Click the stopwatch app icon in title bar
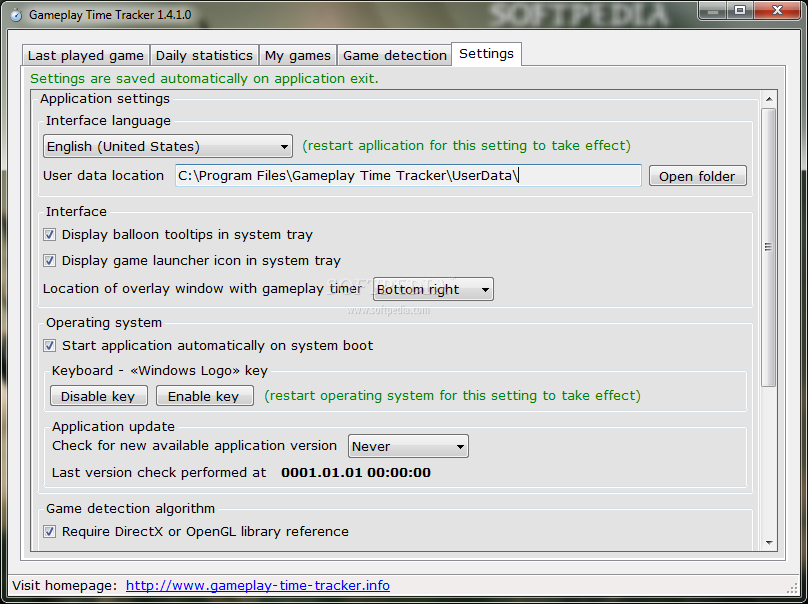This screenshot has width=808, height=604. (16, 14)
